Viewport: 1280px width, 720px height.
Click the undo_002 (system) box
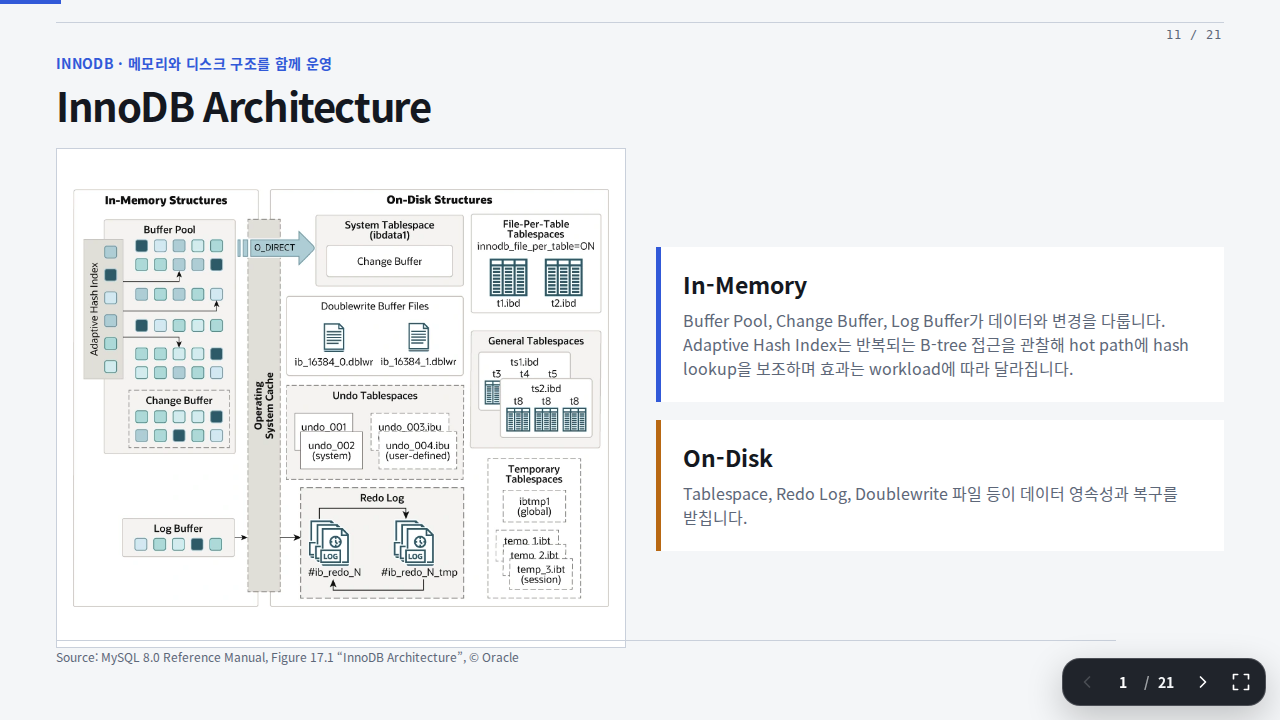click(331, 450)
